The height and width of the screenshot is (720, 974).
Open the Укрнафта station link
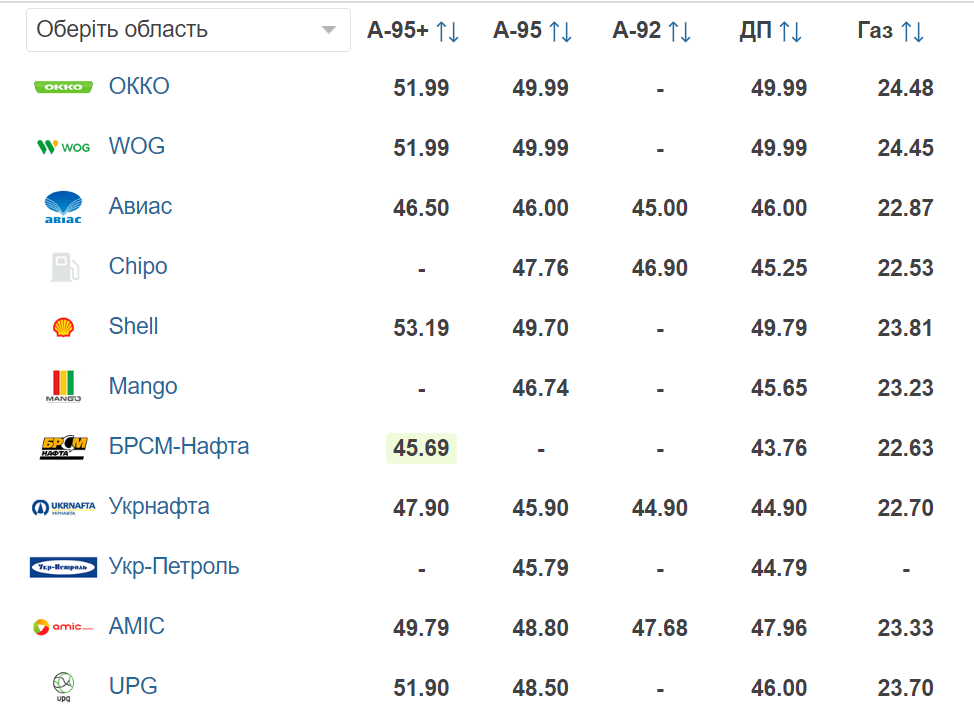[x=159, y=506]
